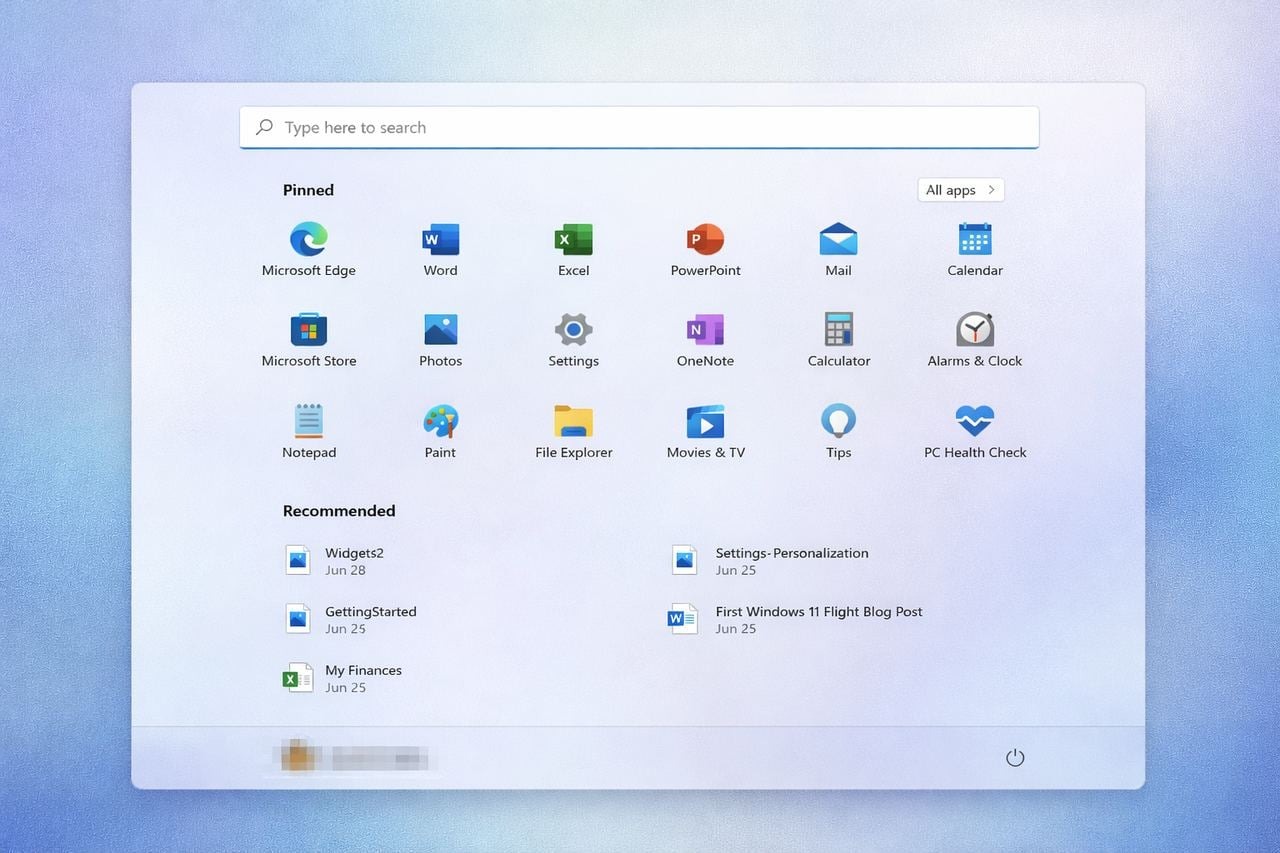The width and height of the screenshot is (1280, 853).
Task: Click the Calendar app icon
Action: tap(974, 240)
